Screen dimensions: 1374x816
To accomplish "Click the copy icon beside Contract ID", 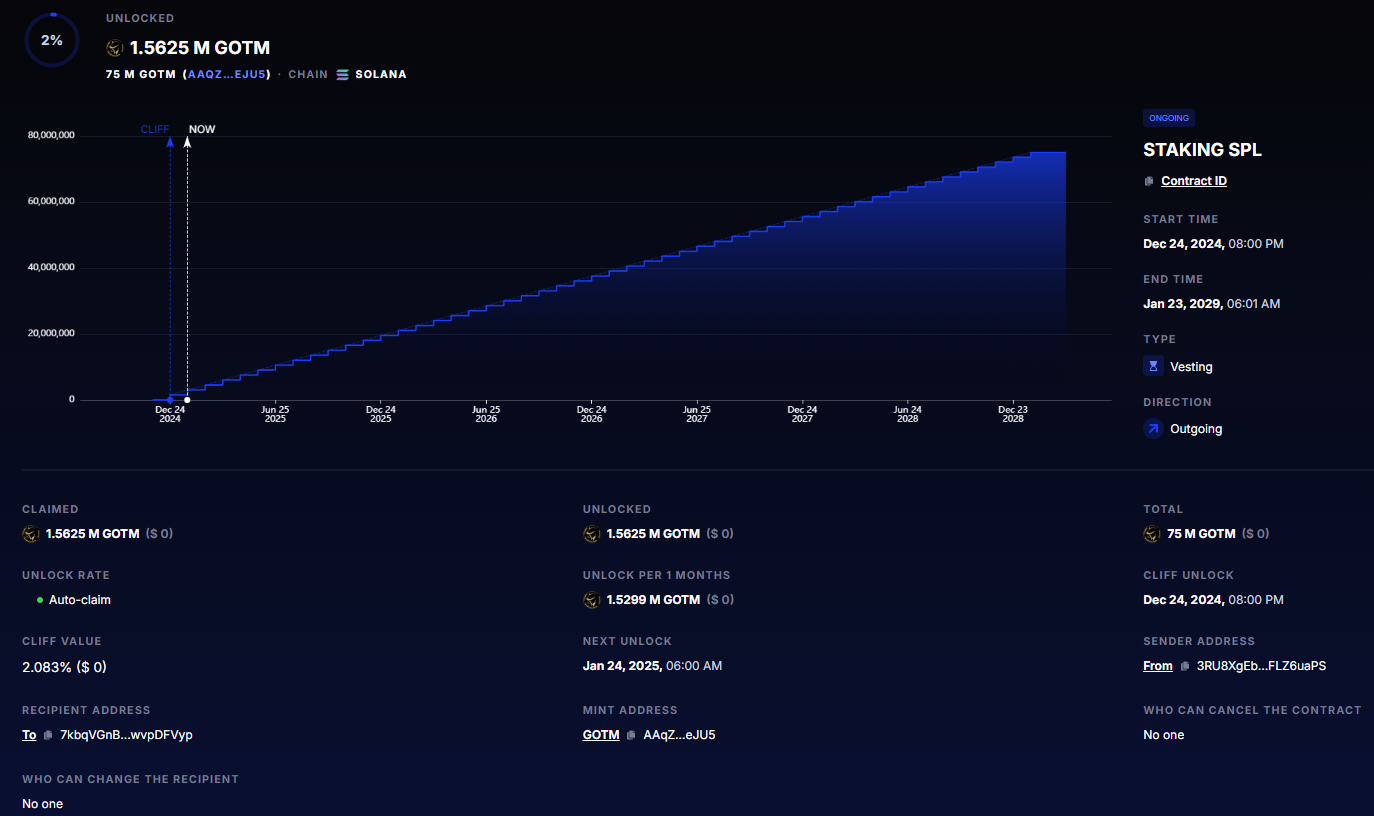I will pyautogui.click(x=1149, y=181).
